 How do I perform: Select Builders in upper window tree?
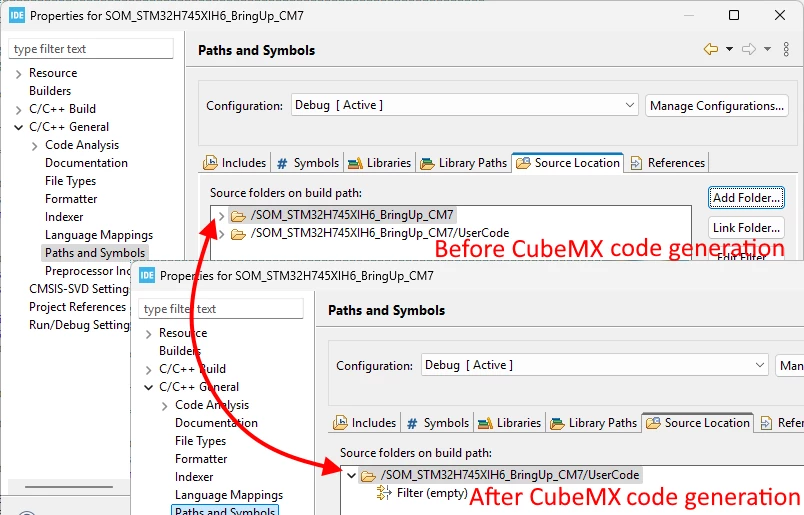point(50,91)
